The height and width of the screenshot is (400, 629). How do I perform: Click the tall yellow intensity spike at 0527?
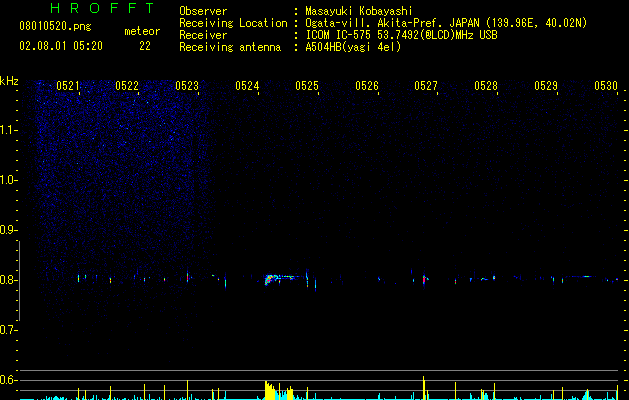point(424,388)
